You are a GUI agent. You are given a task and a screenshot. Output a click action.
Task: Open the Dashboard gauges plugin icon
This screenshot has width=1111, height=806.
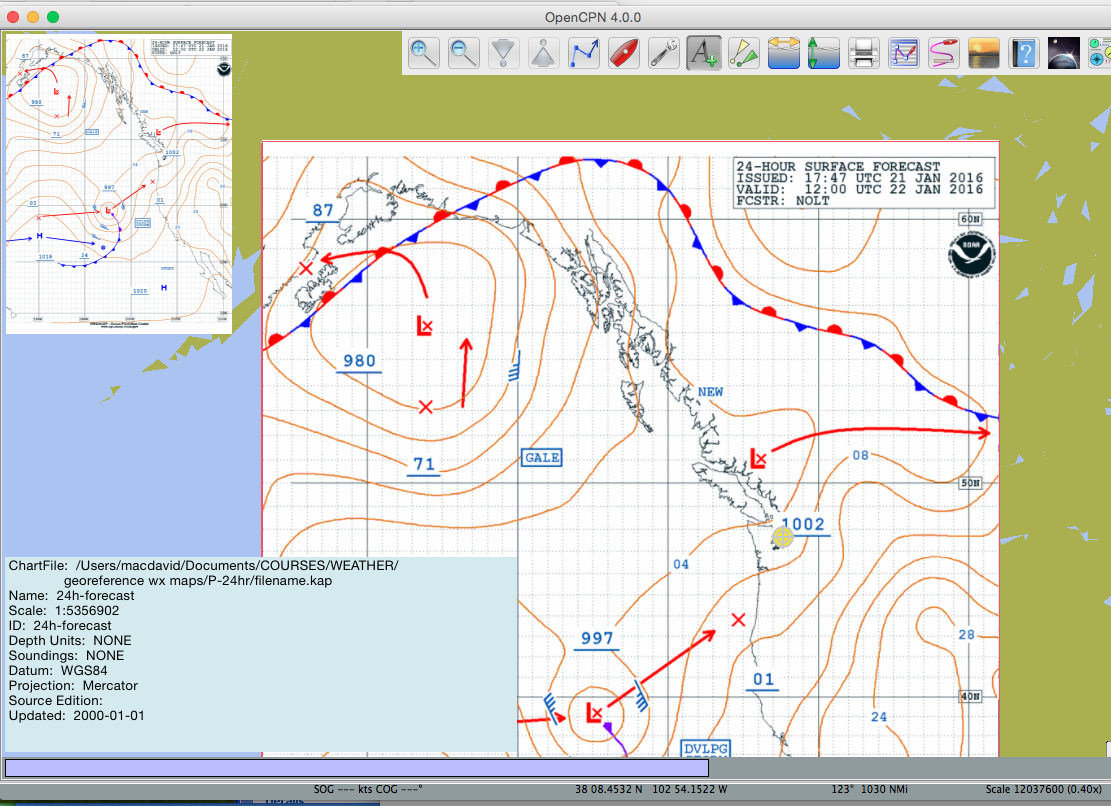pyautogui.click(x=1099, y=53)
